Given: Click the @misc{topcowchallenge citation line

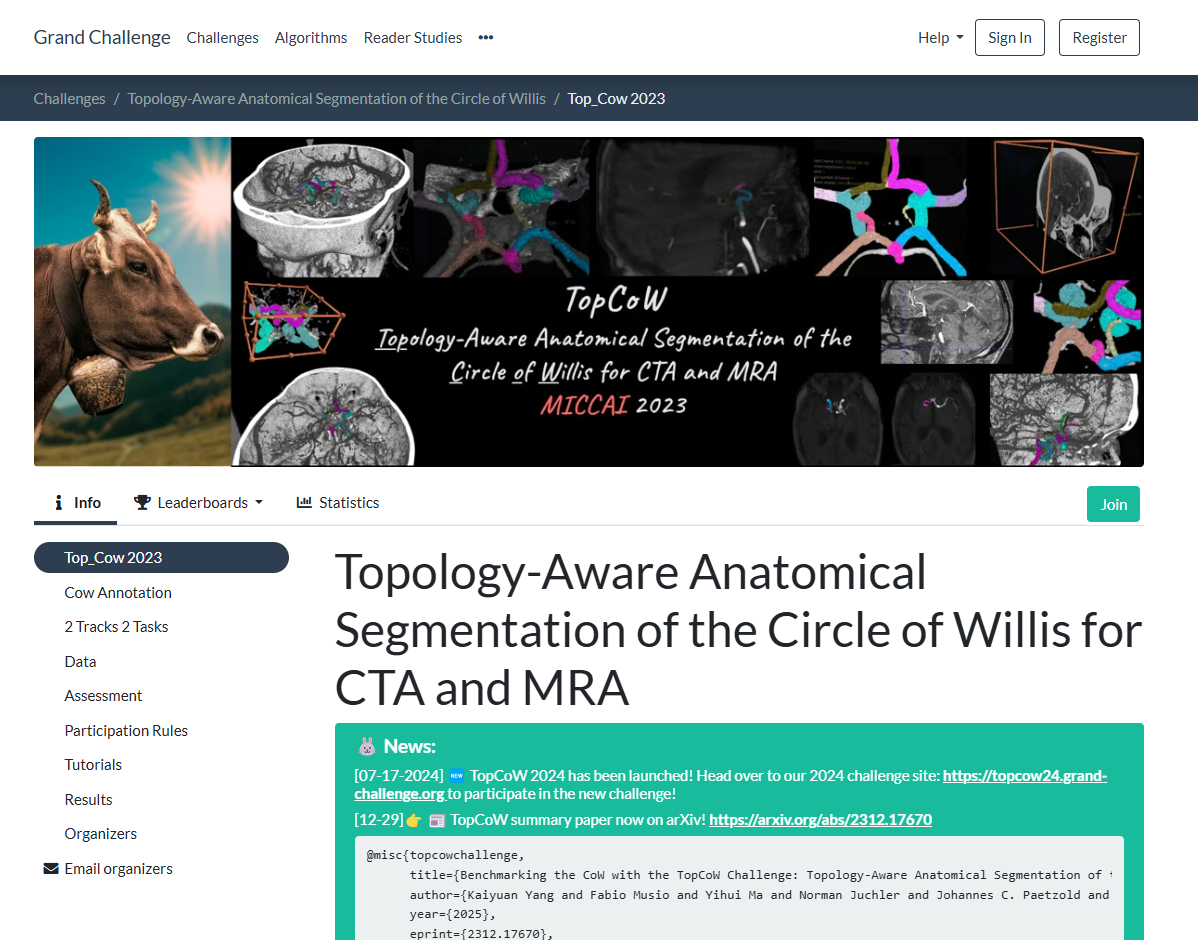Looking at the screenshot, I should [x=445, y=855].
